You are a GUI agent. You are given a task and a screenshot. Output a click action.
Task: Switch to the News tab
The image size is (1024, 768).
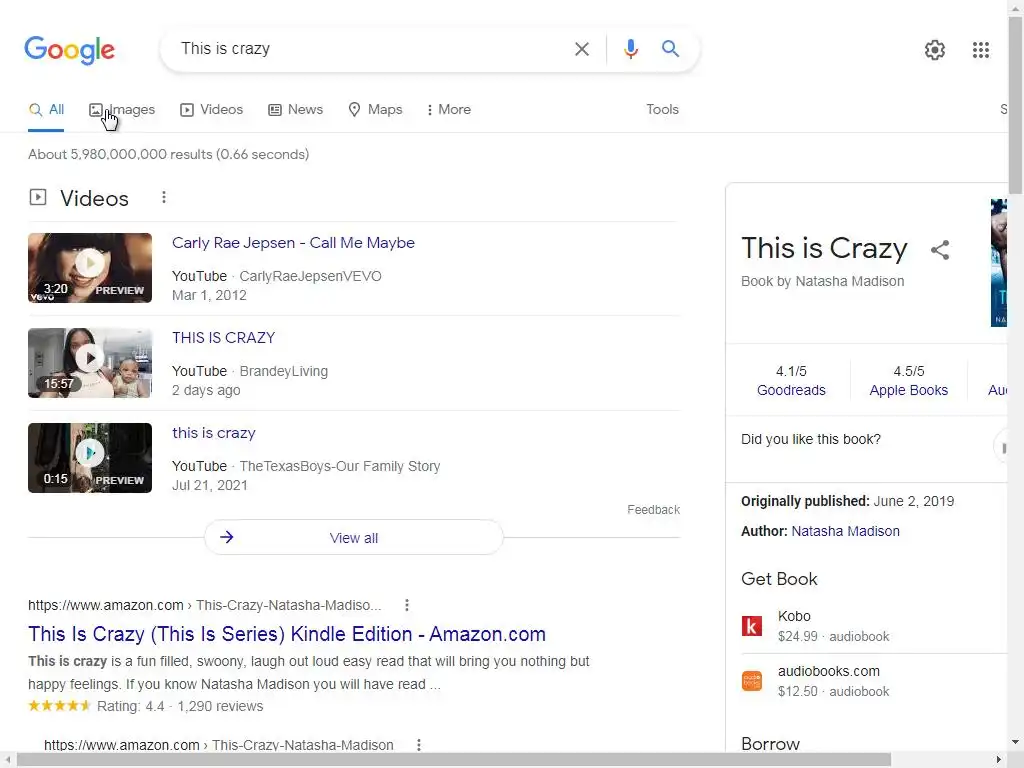click(x=295, y=110)
